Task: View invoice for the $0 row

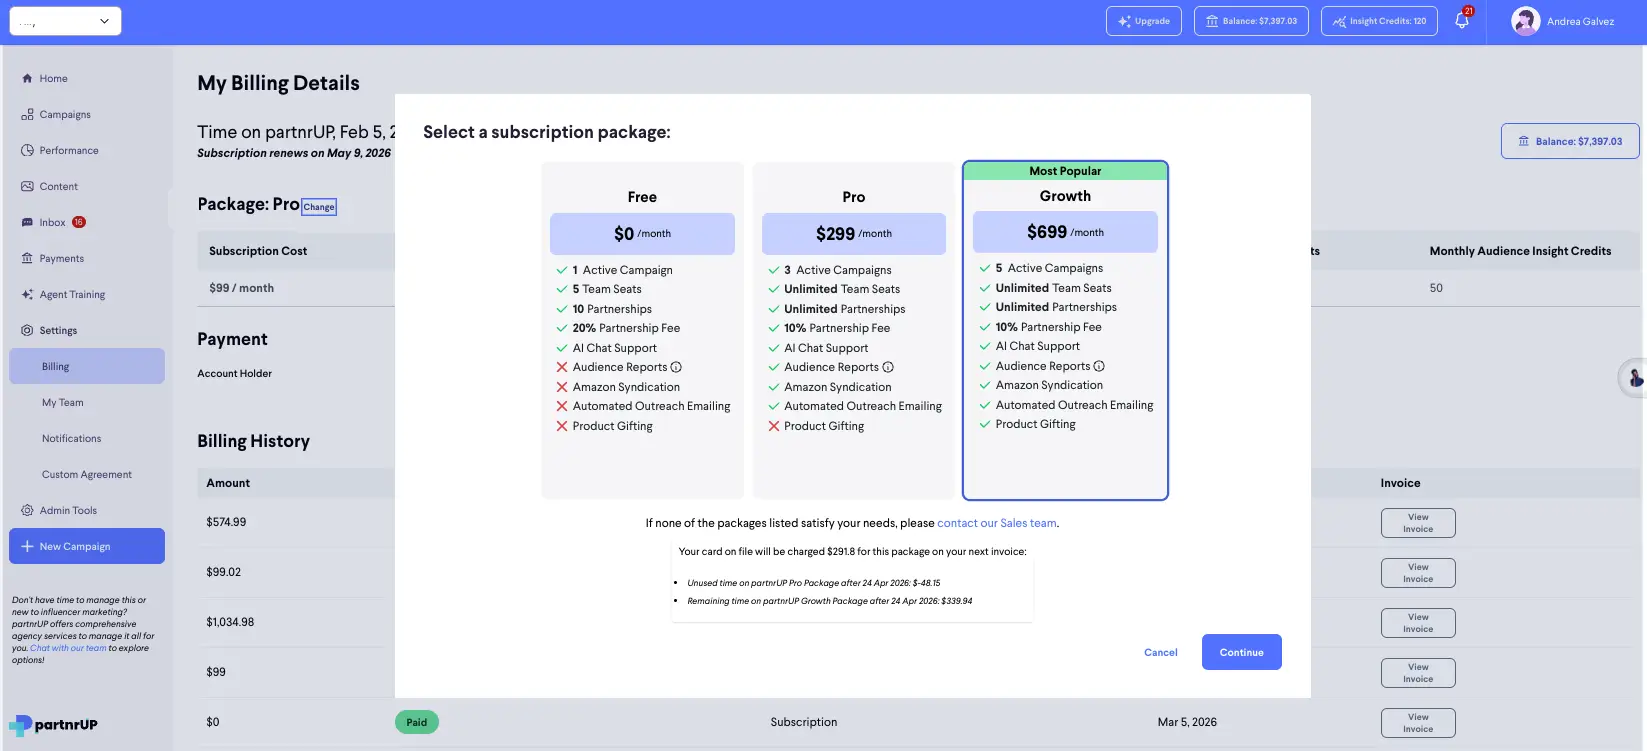Action: point(1418,723)
